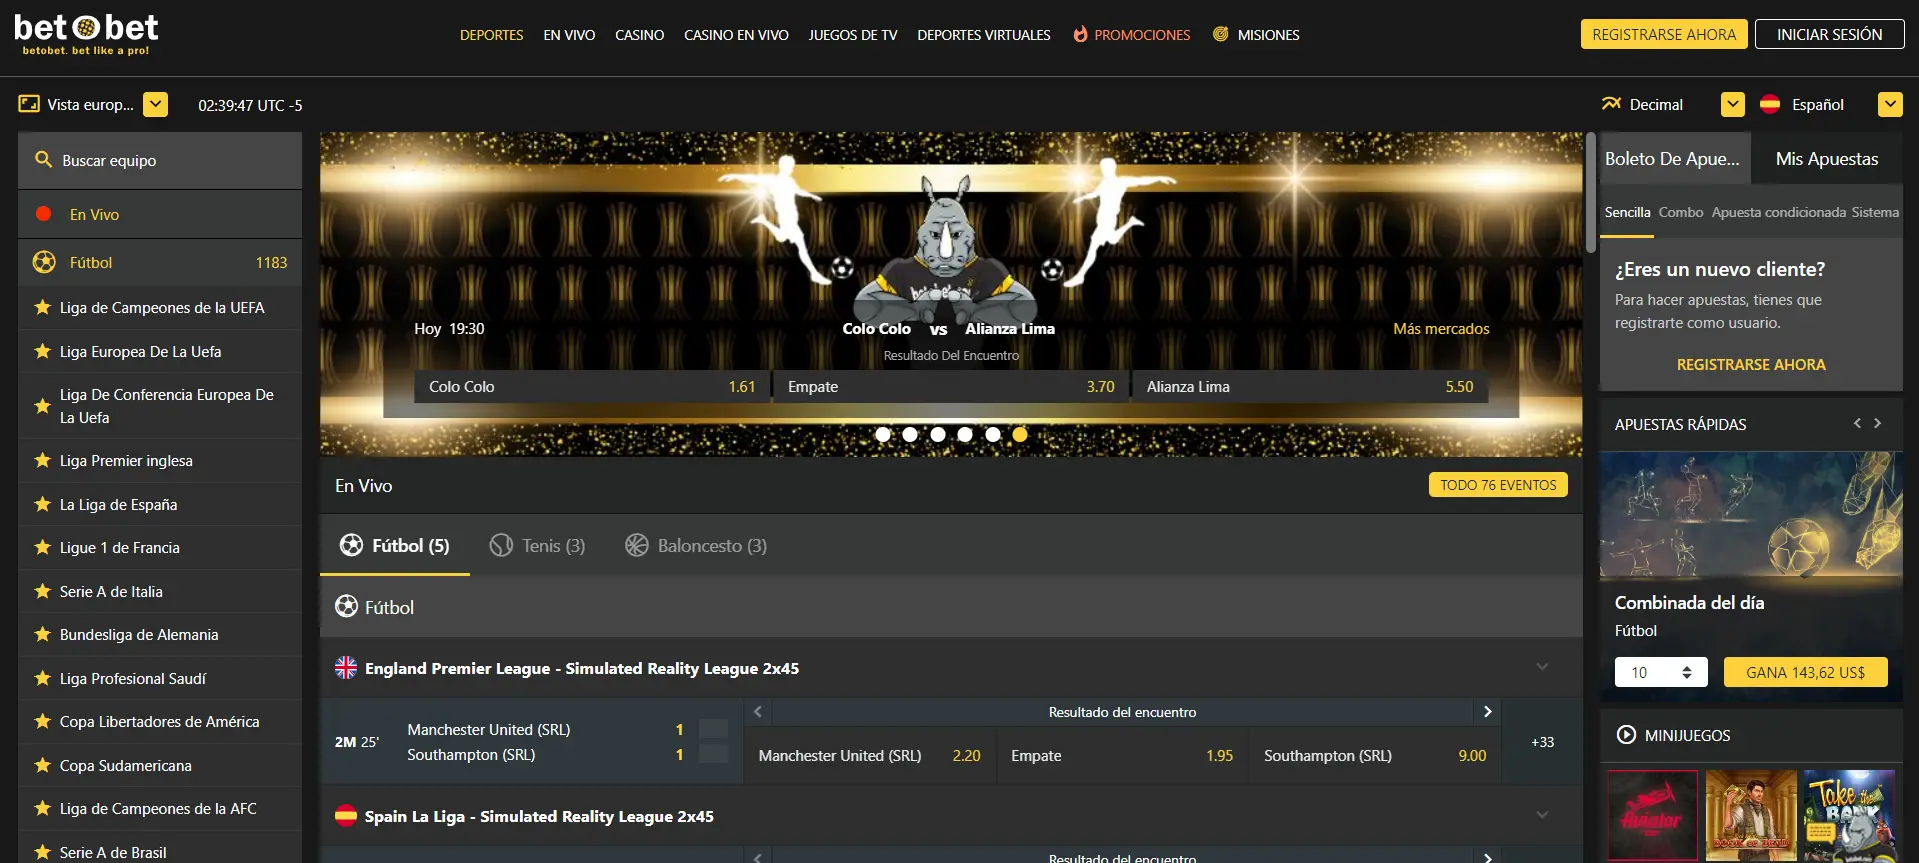The height and width of the screenshot is (863, 1919).
Task: Go to next Apuestas Rápidas card
Action: [1878, 423]
